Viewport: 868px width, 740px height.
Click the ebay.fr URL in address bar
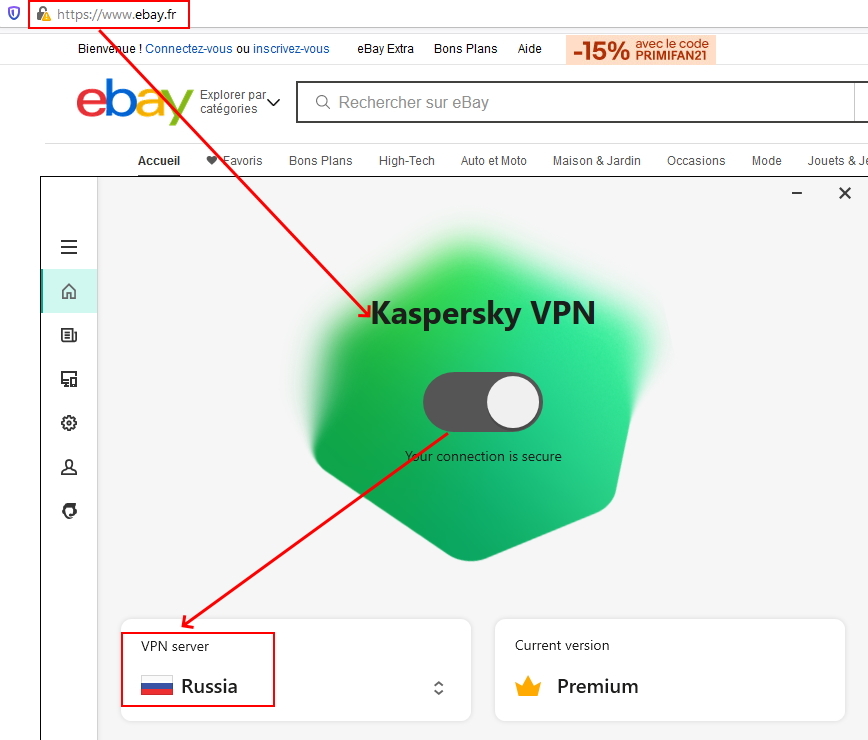pos(116,14)
